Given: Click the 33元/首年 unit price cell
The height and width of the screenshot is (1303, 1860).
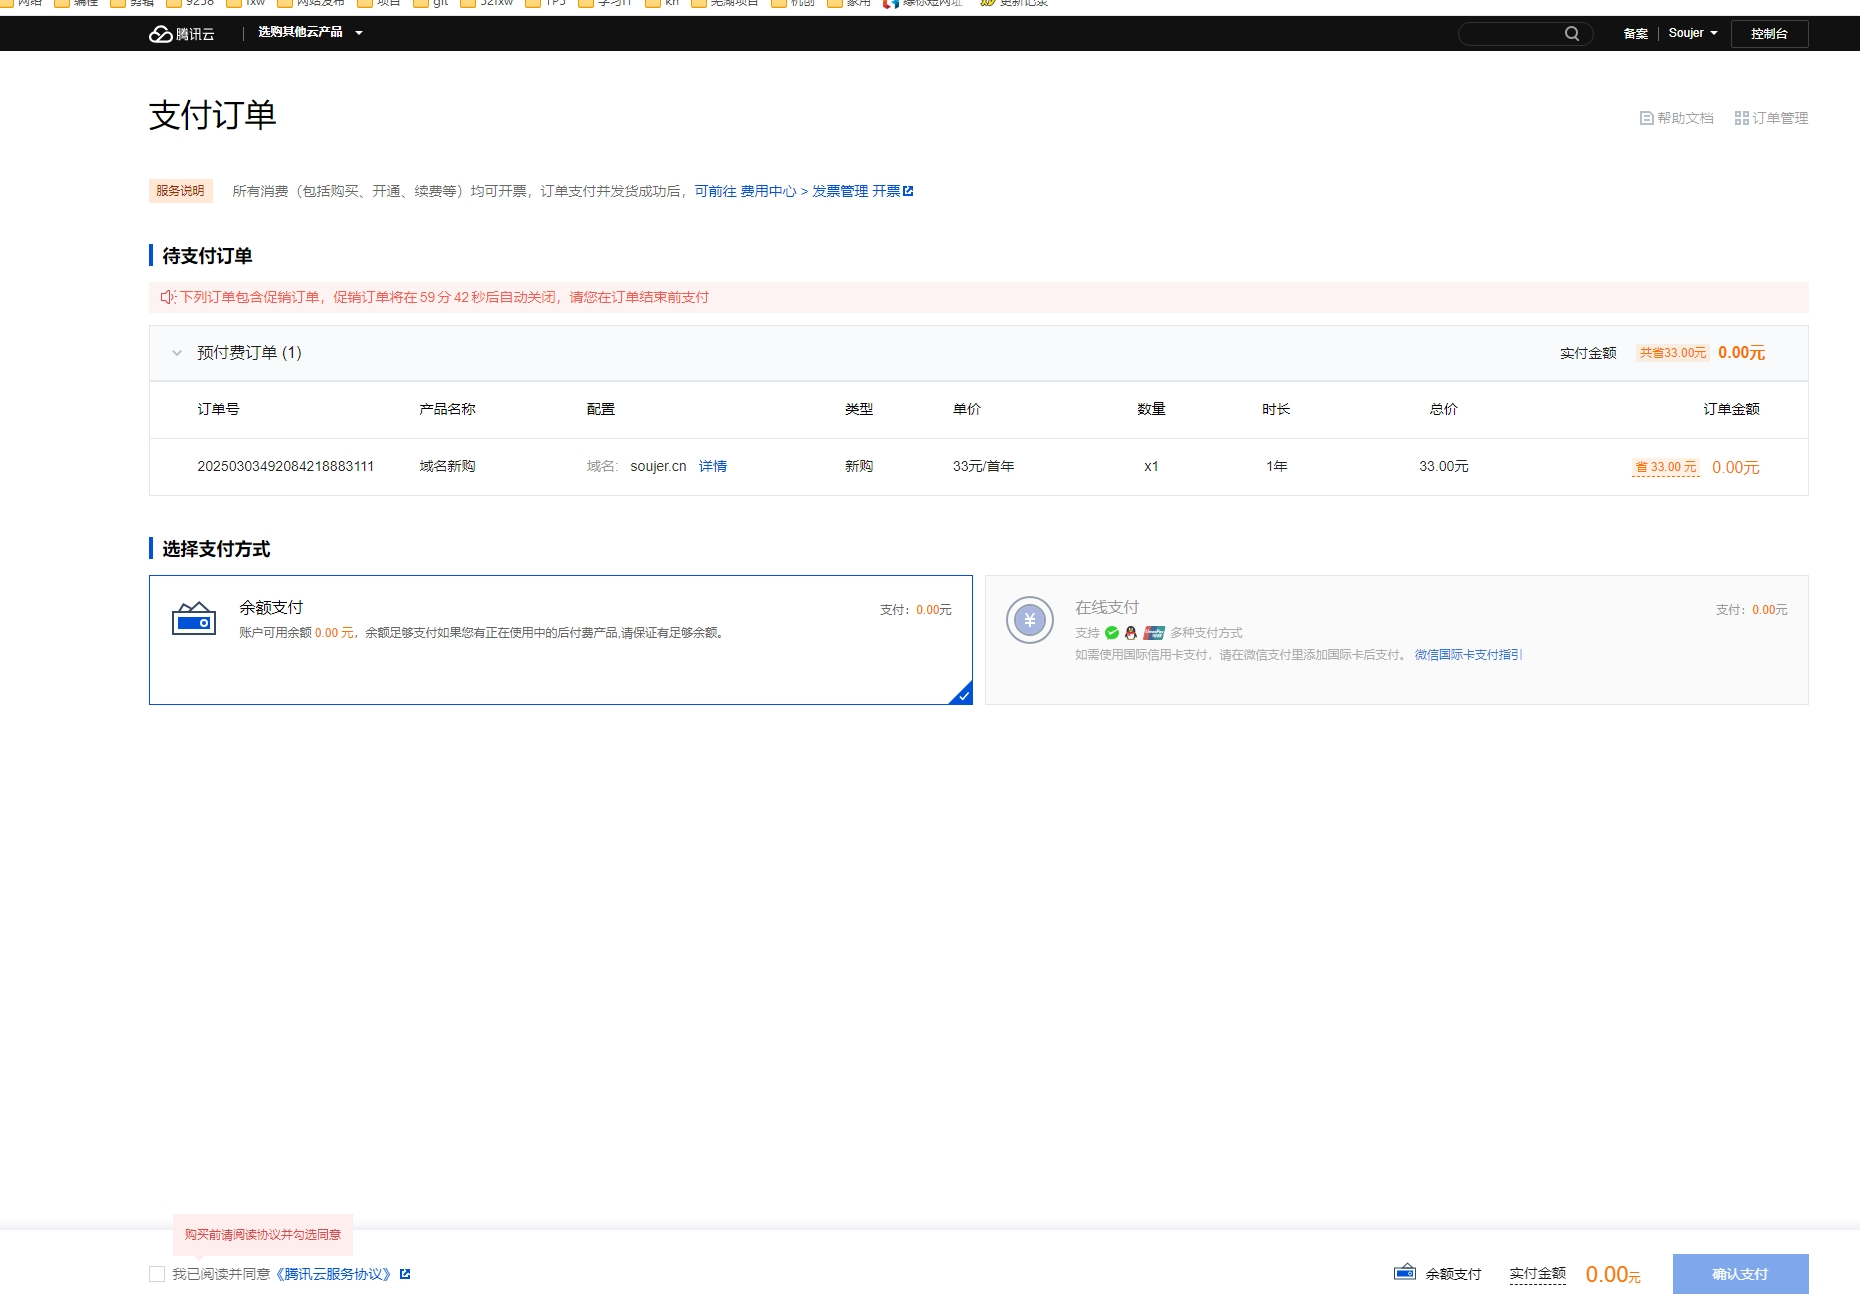Looking at the screenshot, I should point(983,466).
